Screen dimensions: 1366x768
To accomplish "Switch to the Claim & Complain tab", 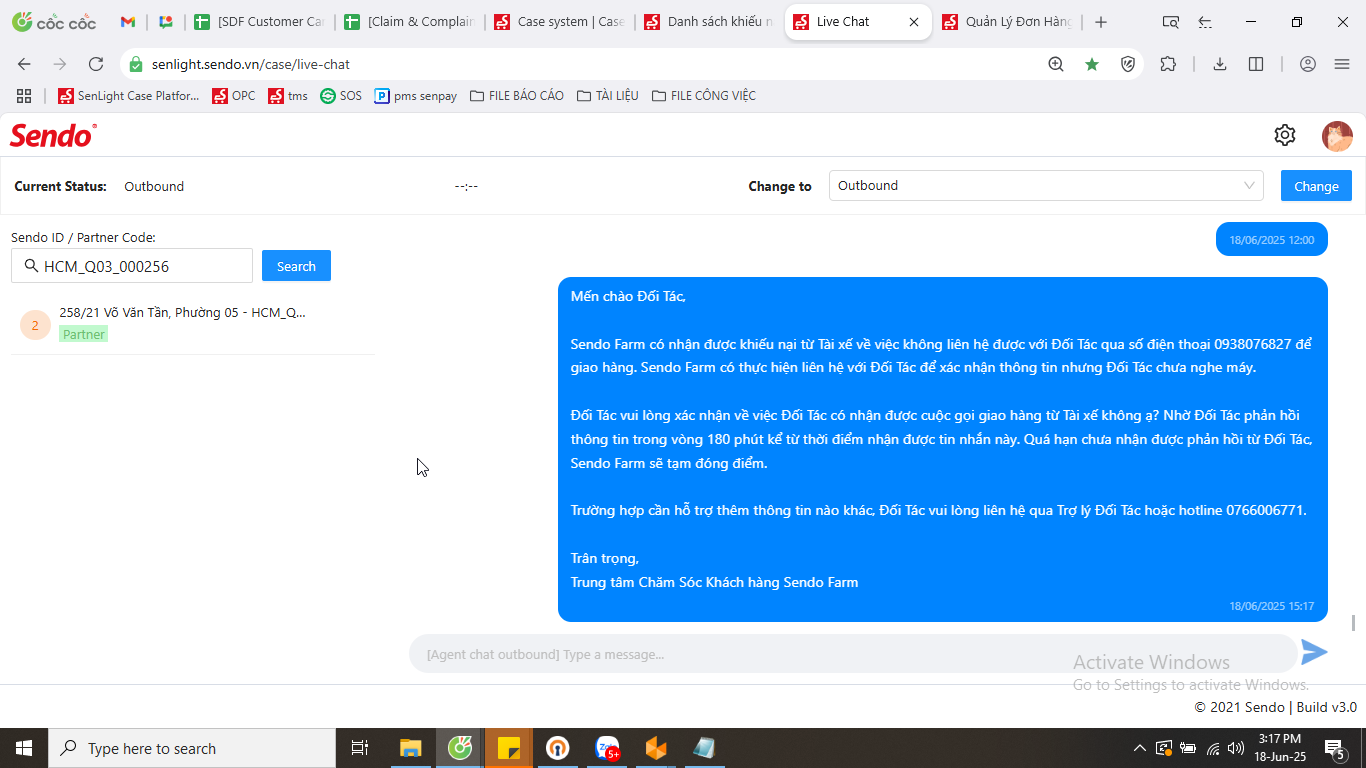I will (410, 22).
